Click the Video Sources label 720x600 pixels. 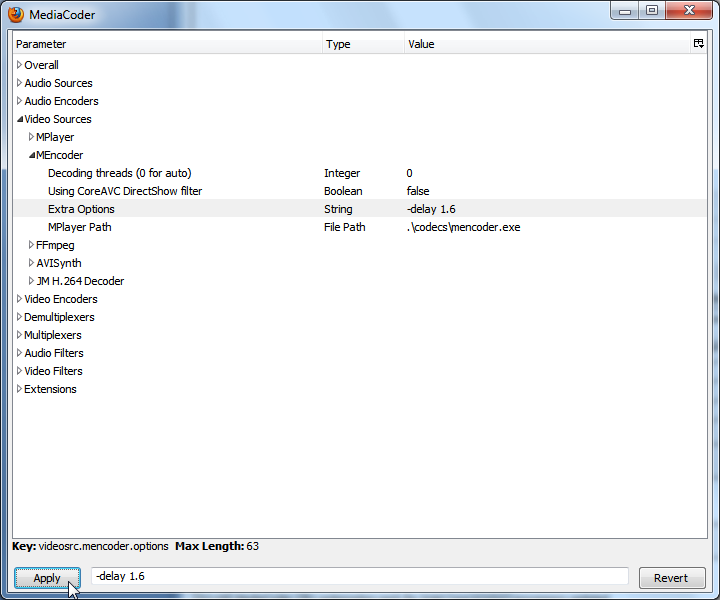pyautogui.click(x=58, y=119)
